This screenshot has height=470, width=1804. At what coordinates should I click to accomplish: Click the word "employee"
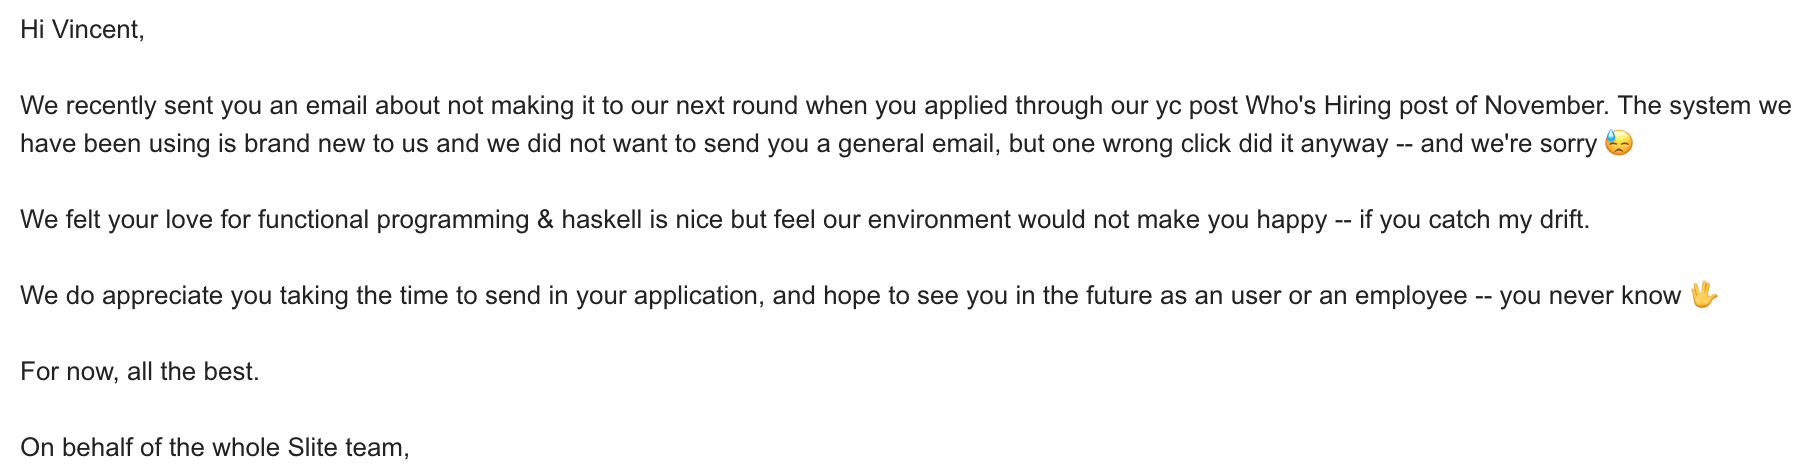[1411, 296]
